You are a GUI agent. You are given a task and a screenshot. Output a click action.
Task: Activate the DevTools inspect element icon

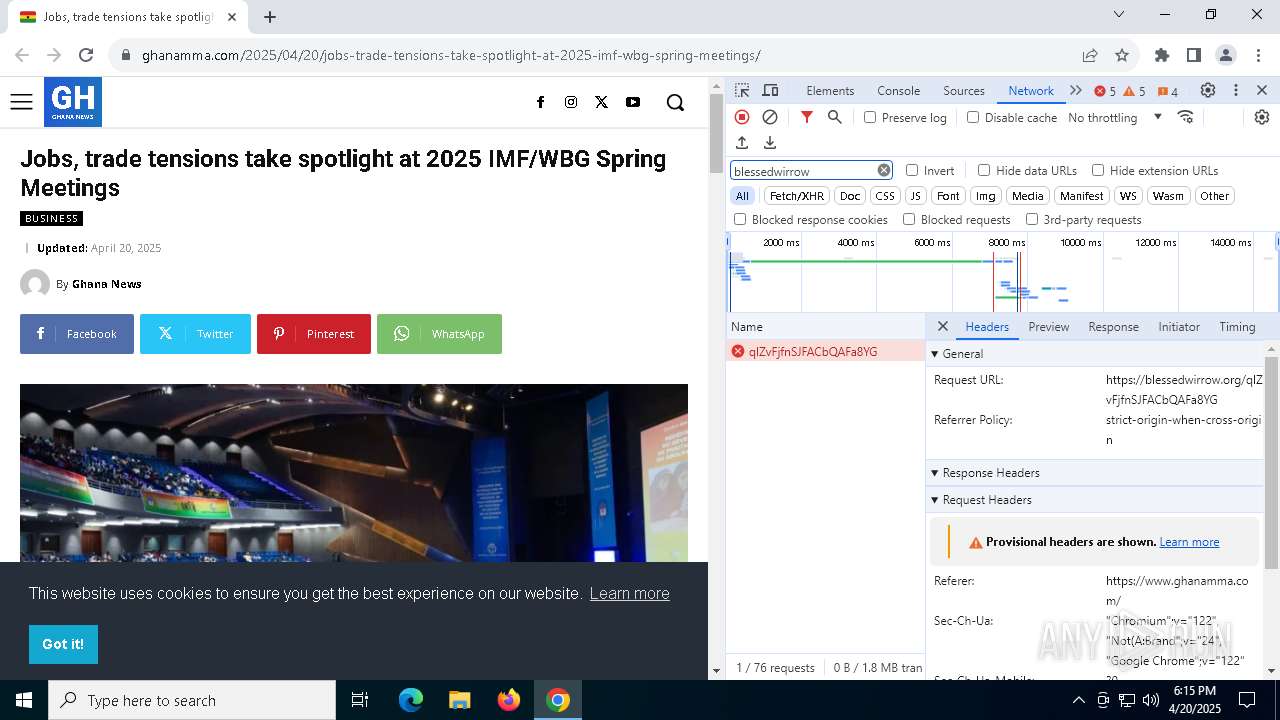(742, 90)
